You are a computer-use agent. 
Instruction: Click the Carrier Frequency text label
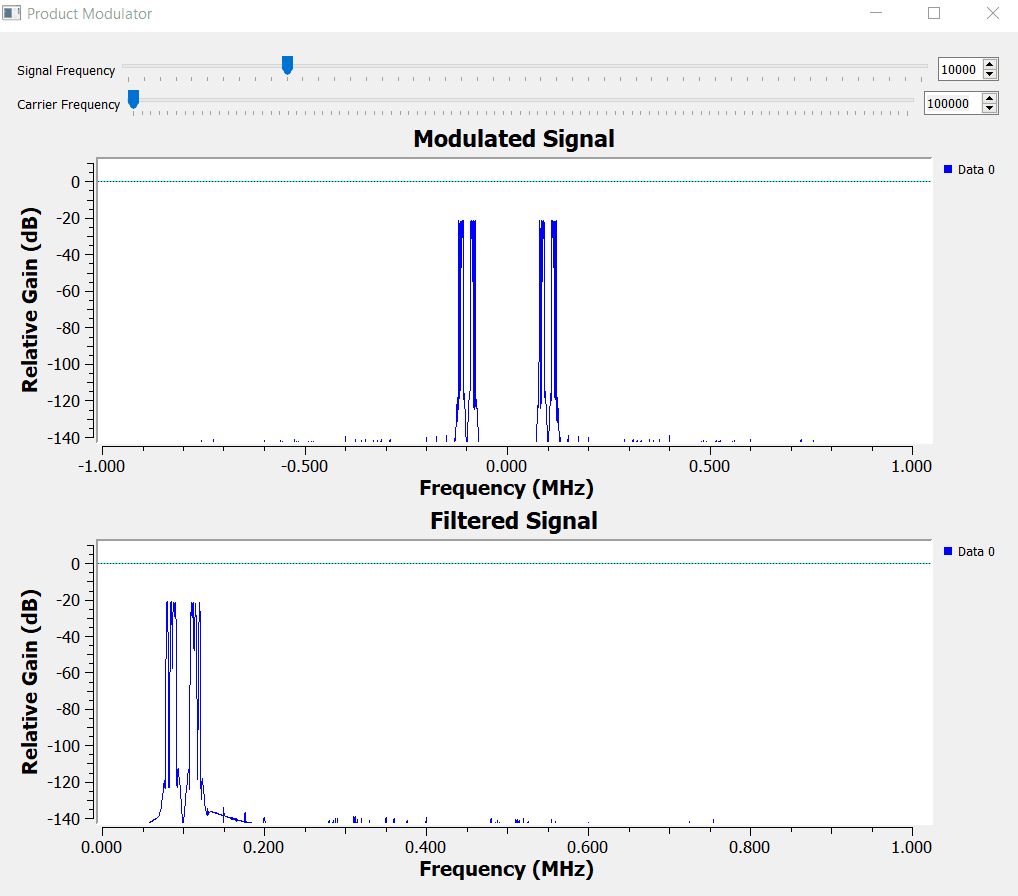(69, 105)
